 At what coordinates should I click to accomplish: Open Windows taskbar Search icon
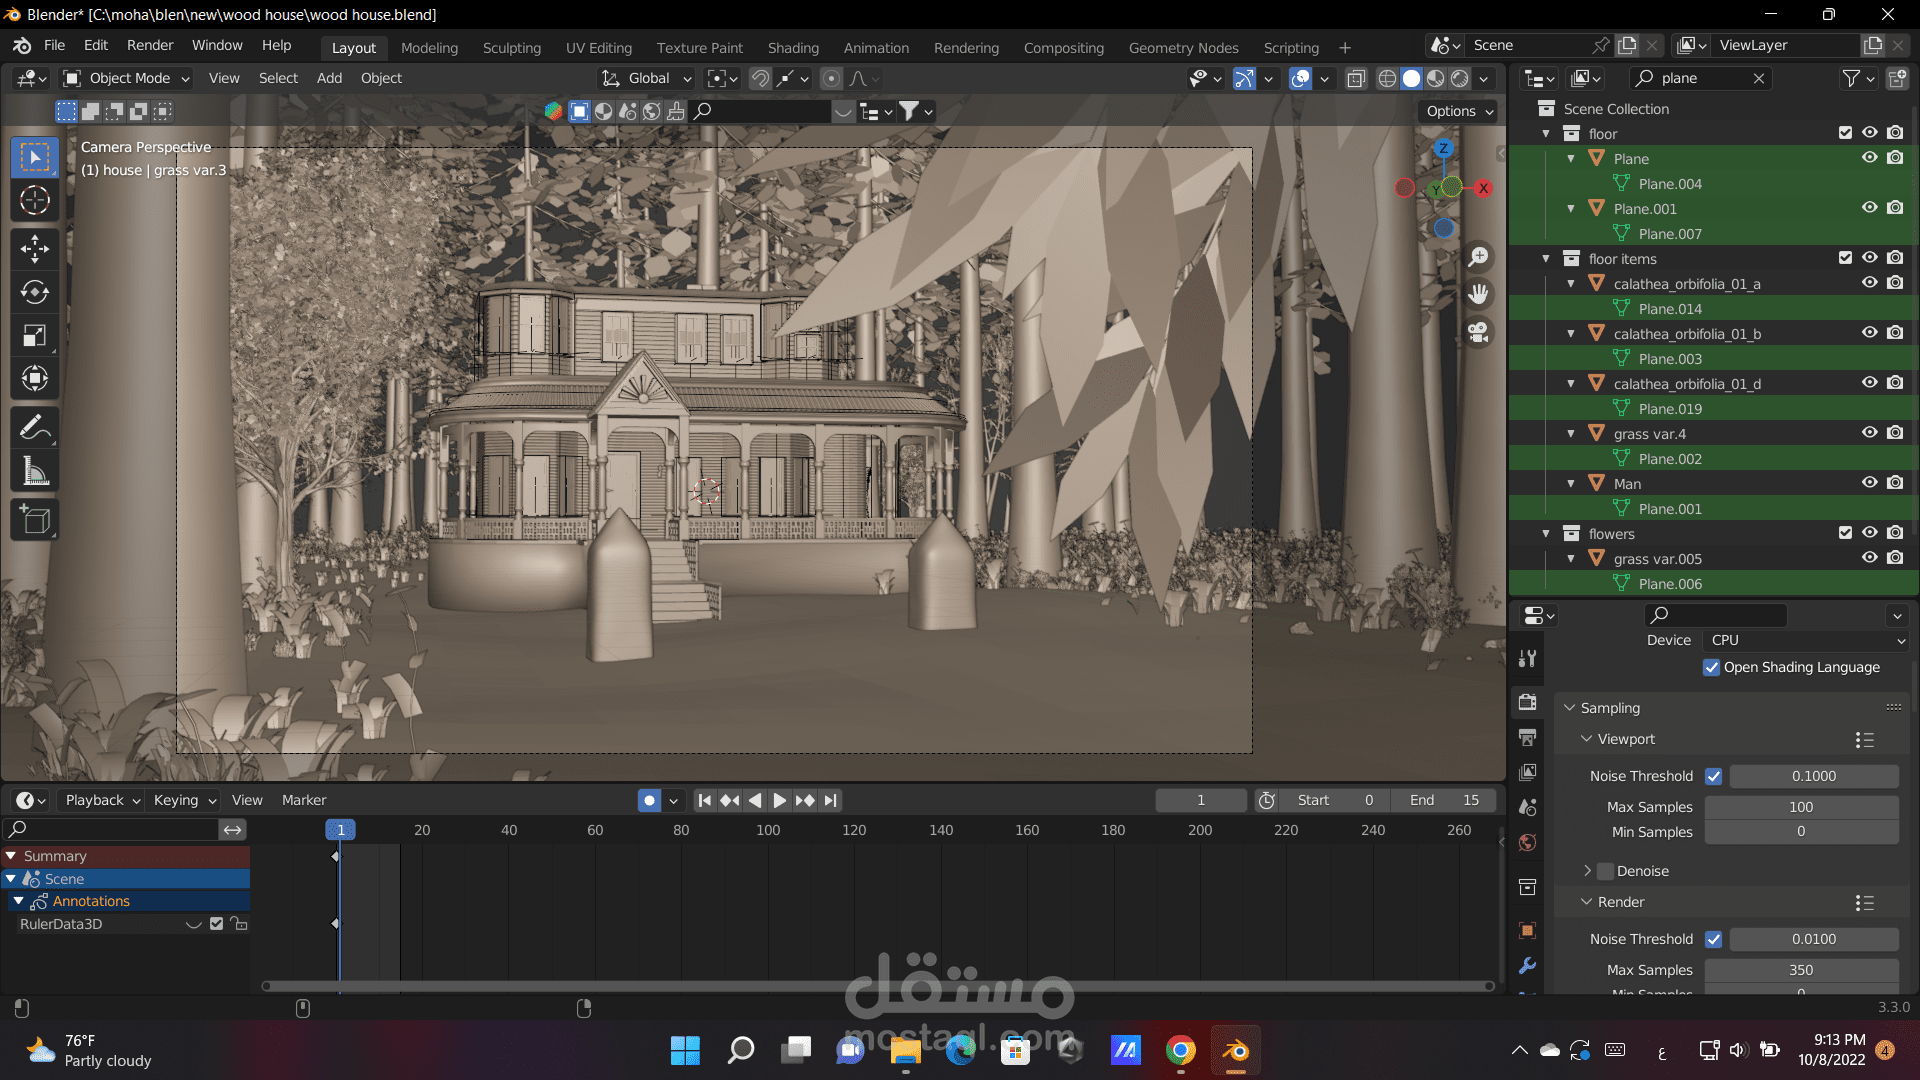(x=740, y=1050)
